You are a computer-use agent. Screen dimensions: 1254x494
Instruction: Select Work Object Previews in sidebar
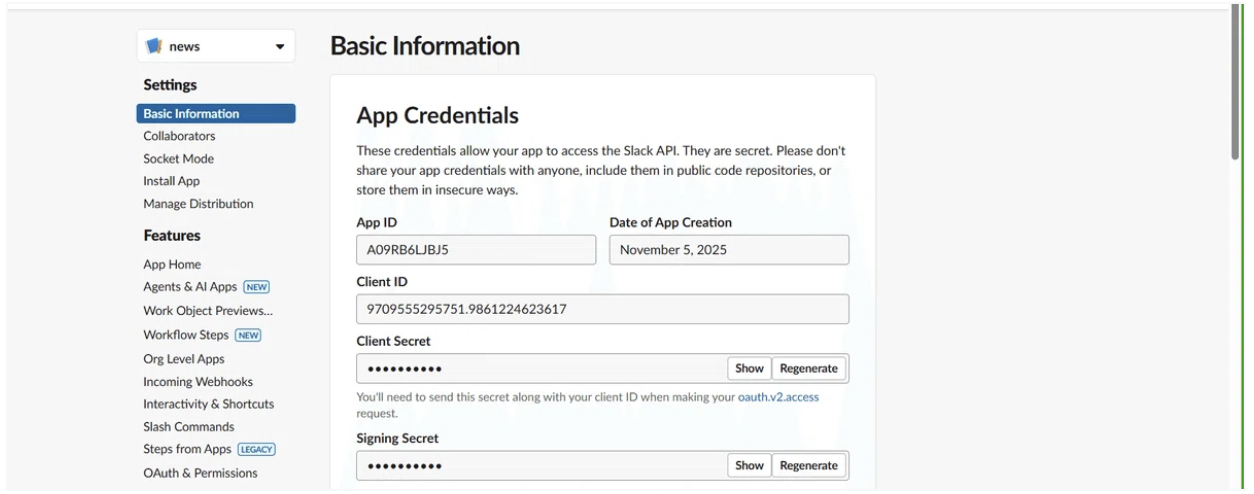tap(207, 311)
